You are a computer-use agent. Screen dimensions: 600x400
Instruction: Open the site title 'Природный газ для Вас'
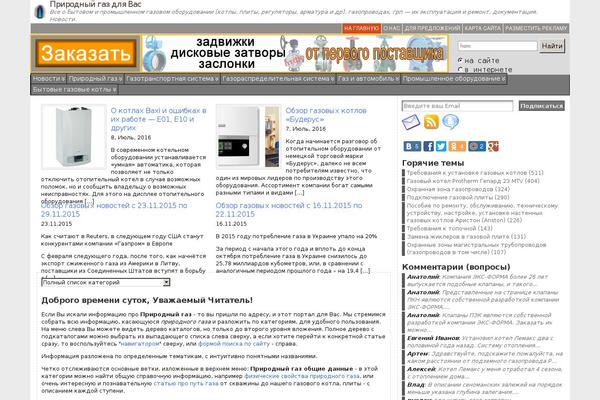pos(95,5)
